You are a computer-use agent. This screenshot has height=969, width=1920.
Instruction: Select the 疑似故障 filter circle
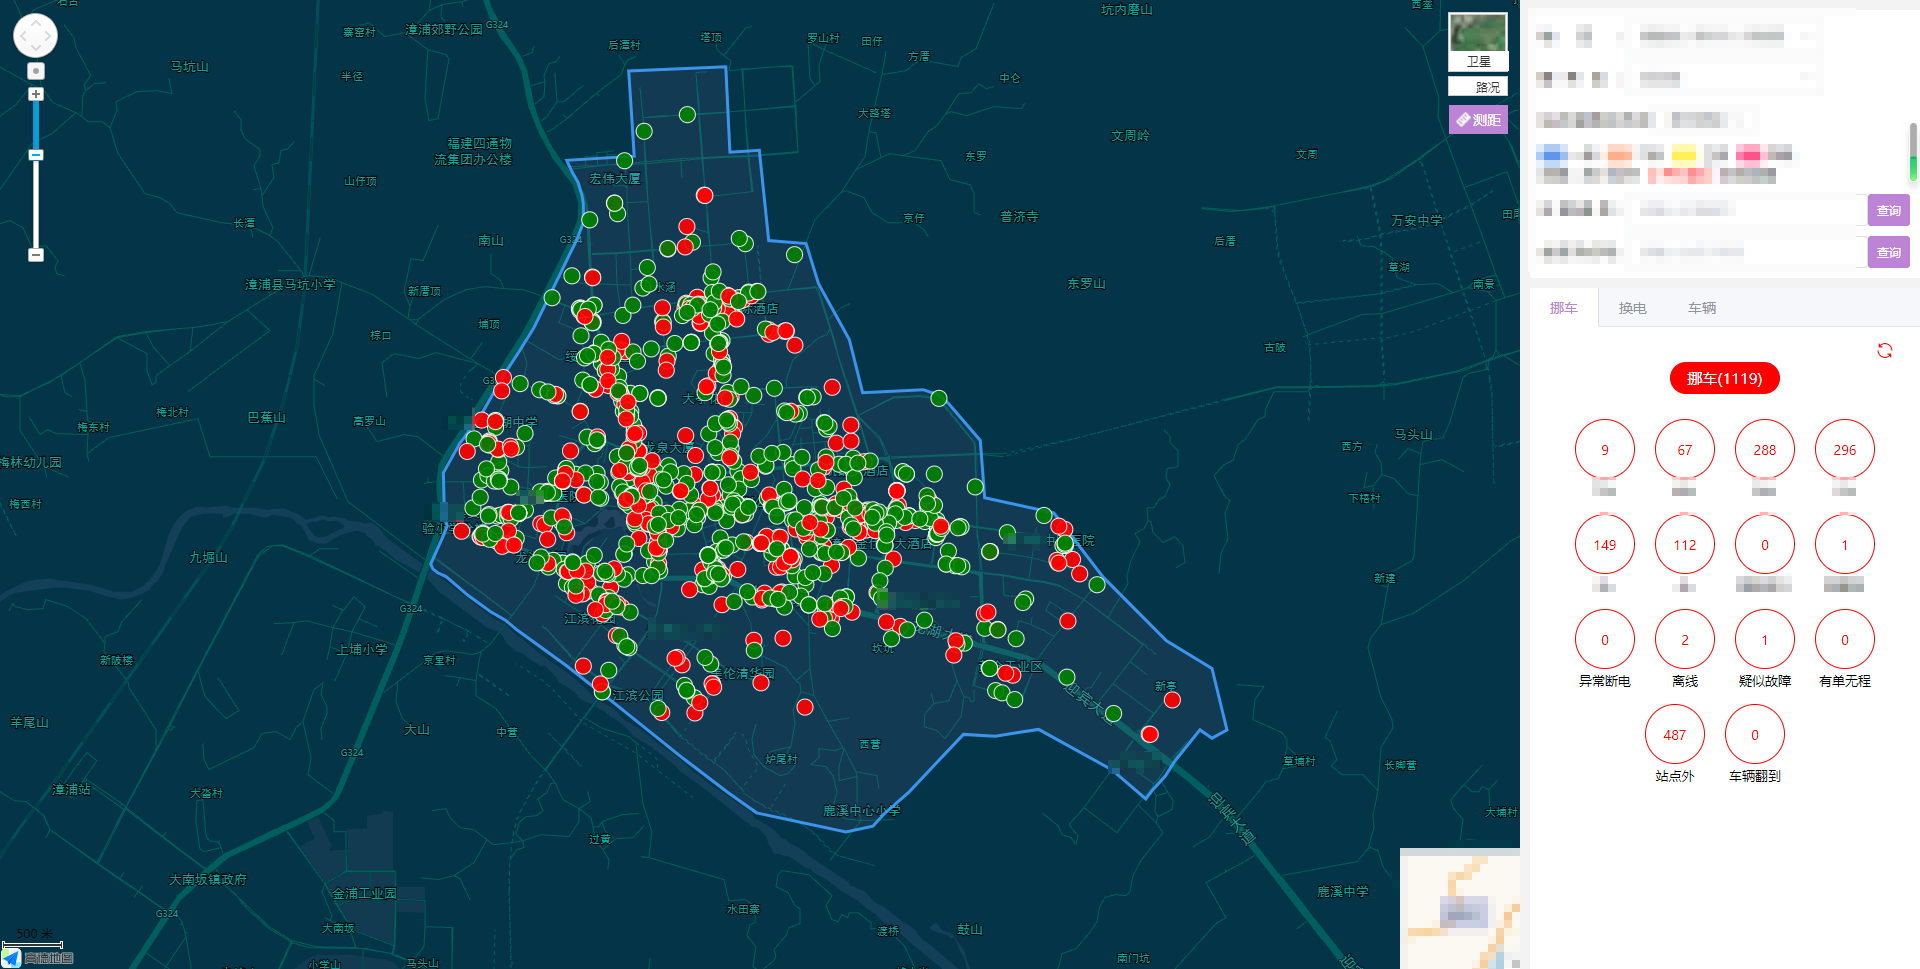[x=1764, y=640]
